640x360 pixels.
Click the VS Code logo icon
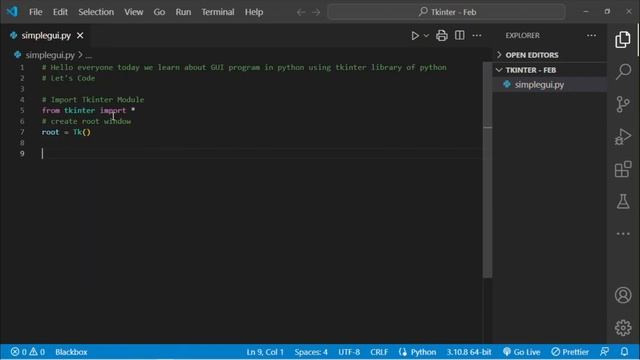(x=12, y=12)
